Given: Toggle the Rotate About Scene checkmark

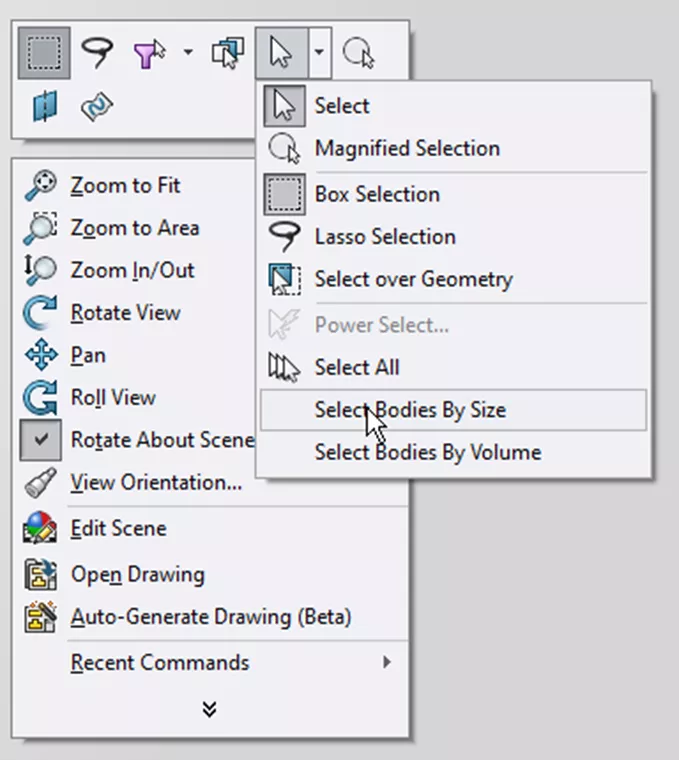Looking at the screenshot, I should point(41,440).
